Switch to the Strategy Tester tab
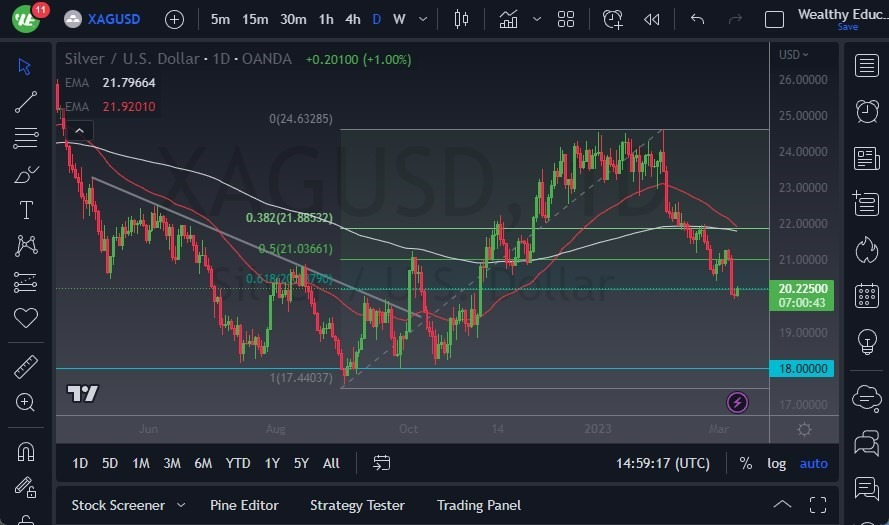The image size is (889, 525). tap(357, 505)
